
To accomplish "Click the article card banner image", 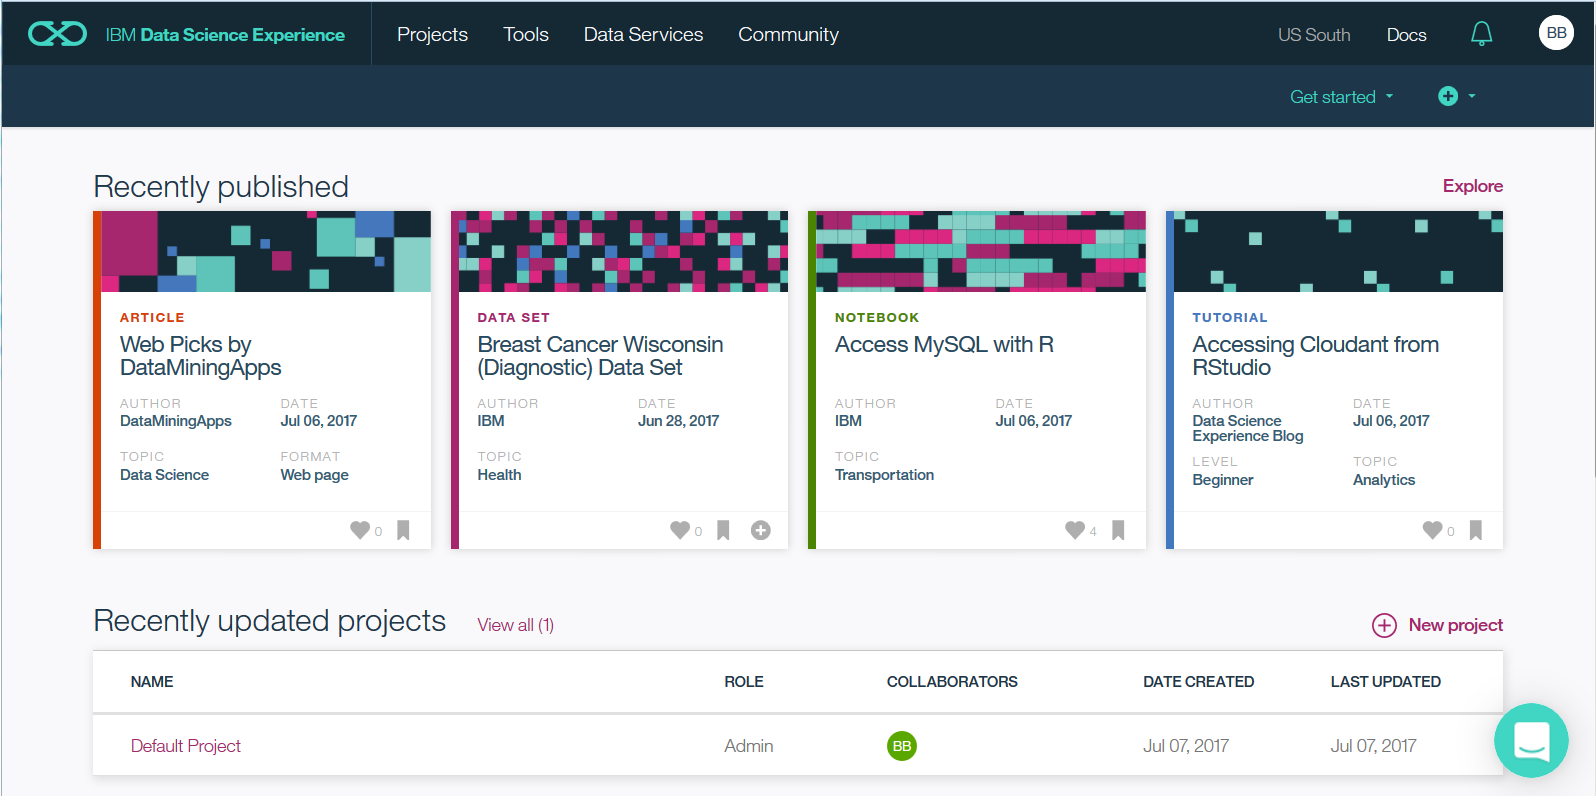I will click(x=266, y=251).
